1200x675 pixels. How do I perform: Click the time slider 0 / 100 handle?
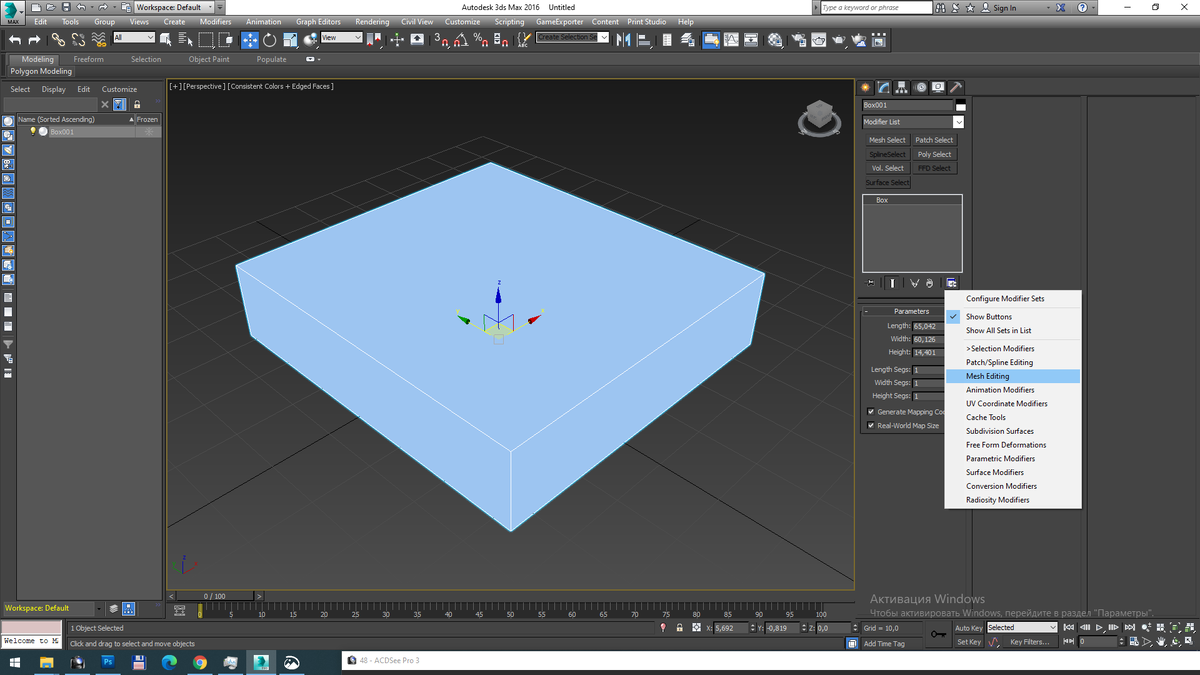click(x=214, y=596)
